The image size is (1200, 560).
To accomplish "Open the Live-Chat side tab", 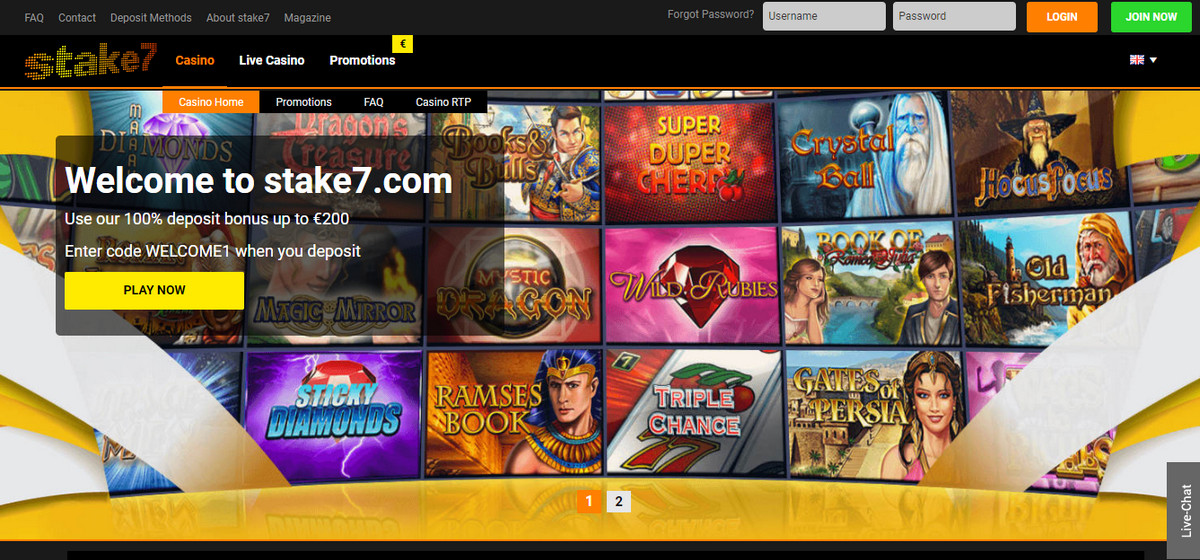I will 1184,510.
